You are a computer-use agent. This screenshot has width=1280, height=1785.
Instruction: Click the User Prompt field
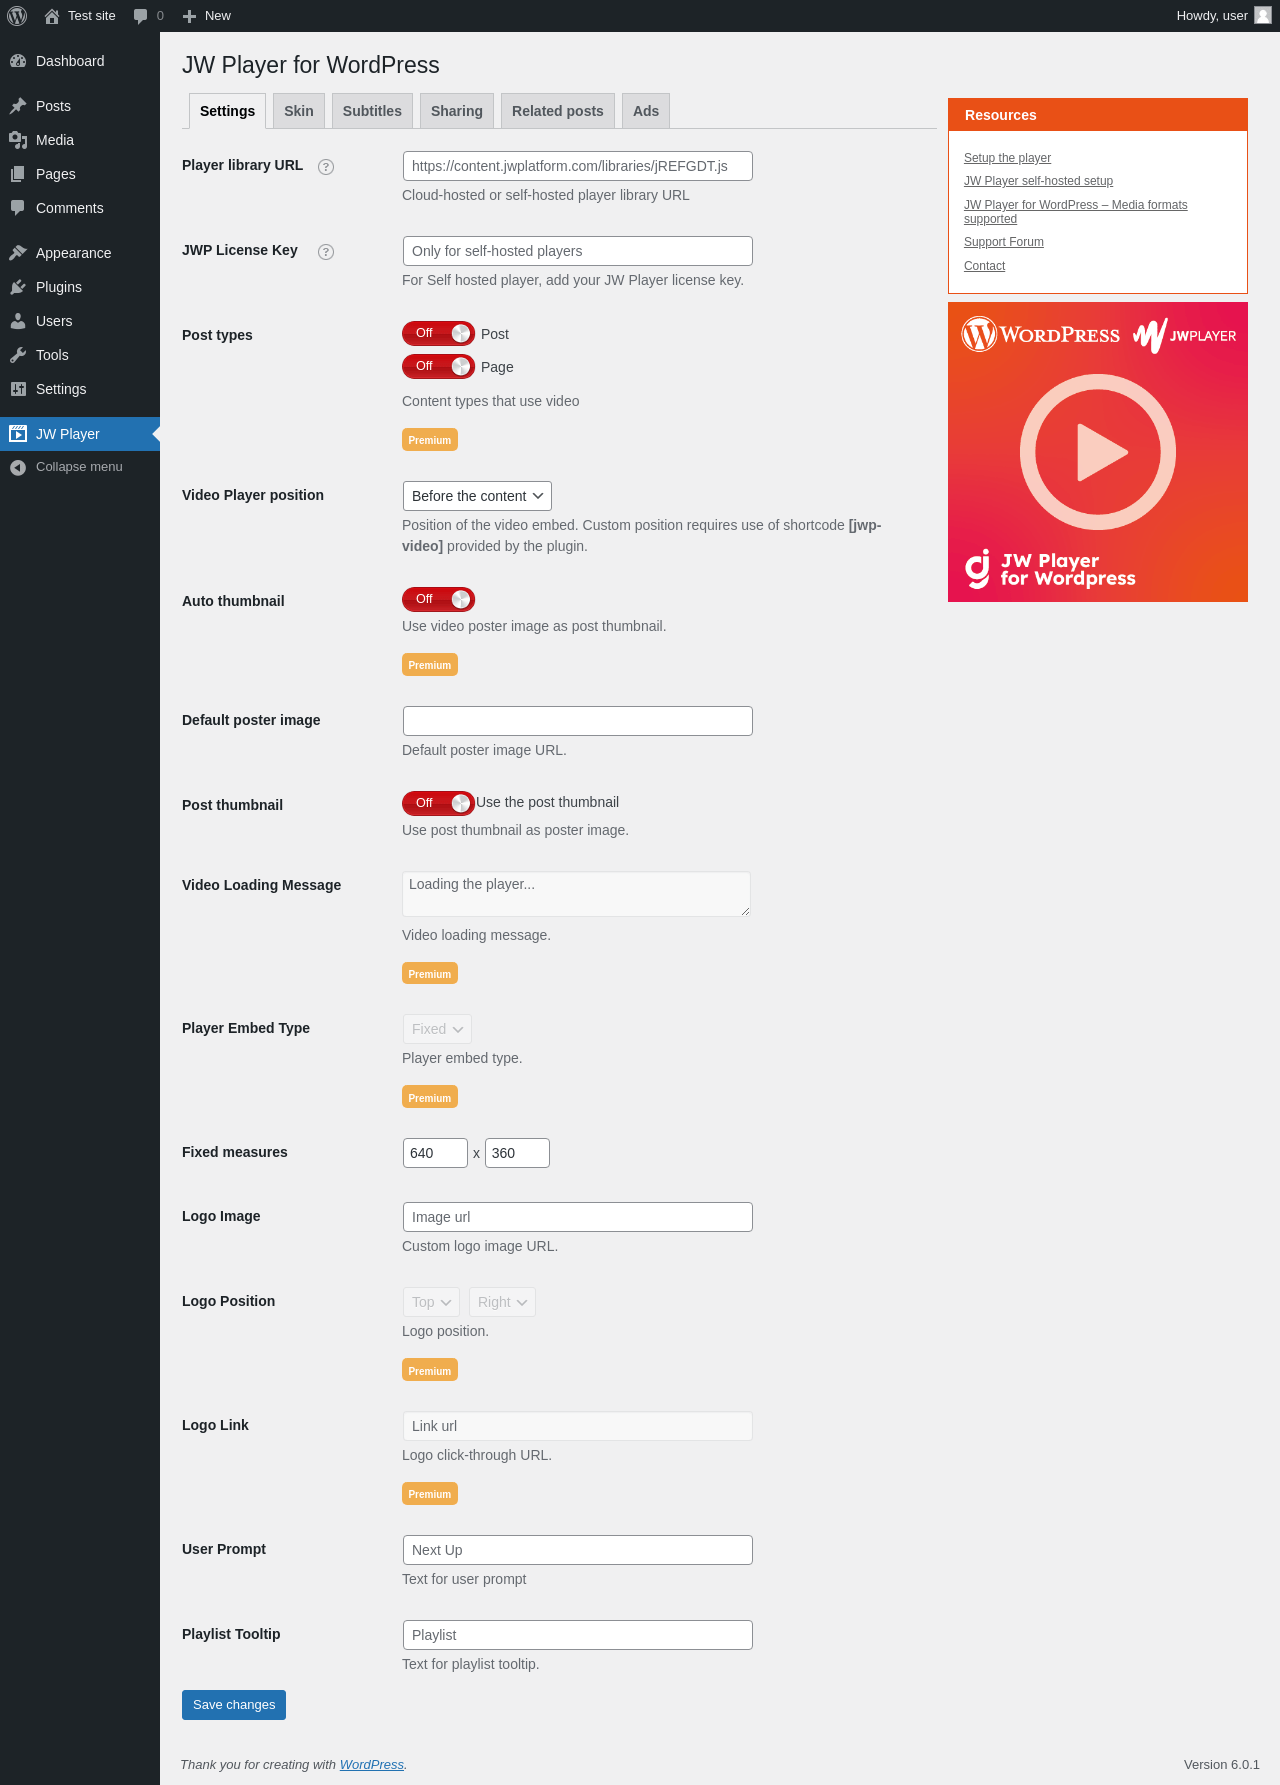click(578, 1550)
